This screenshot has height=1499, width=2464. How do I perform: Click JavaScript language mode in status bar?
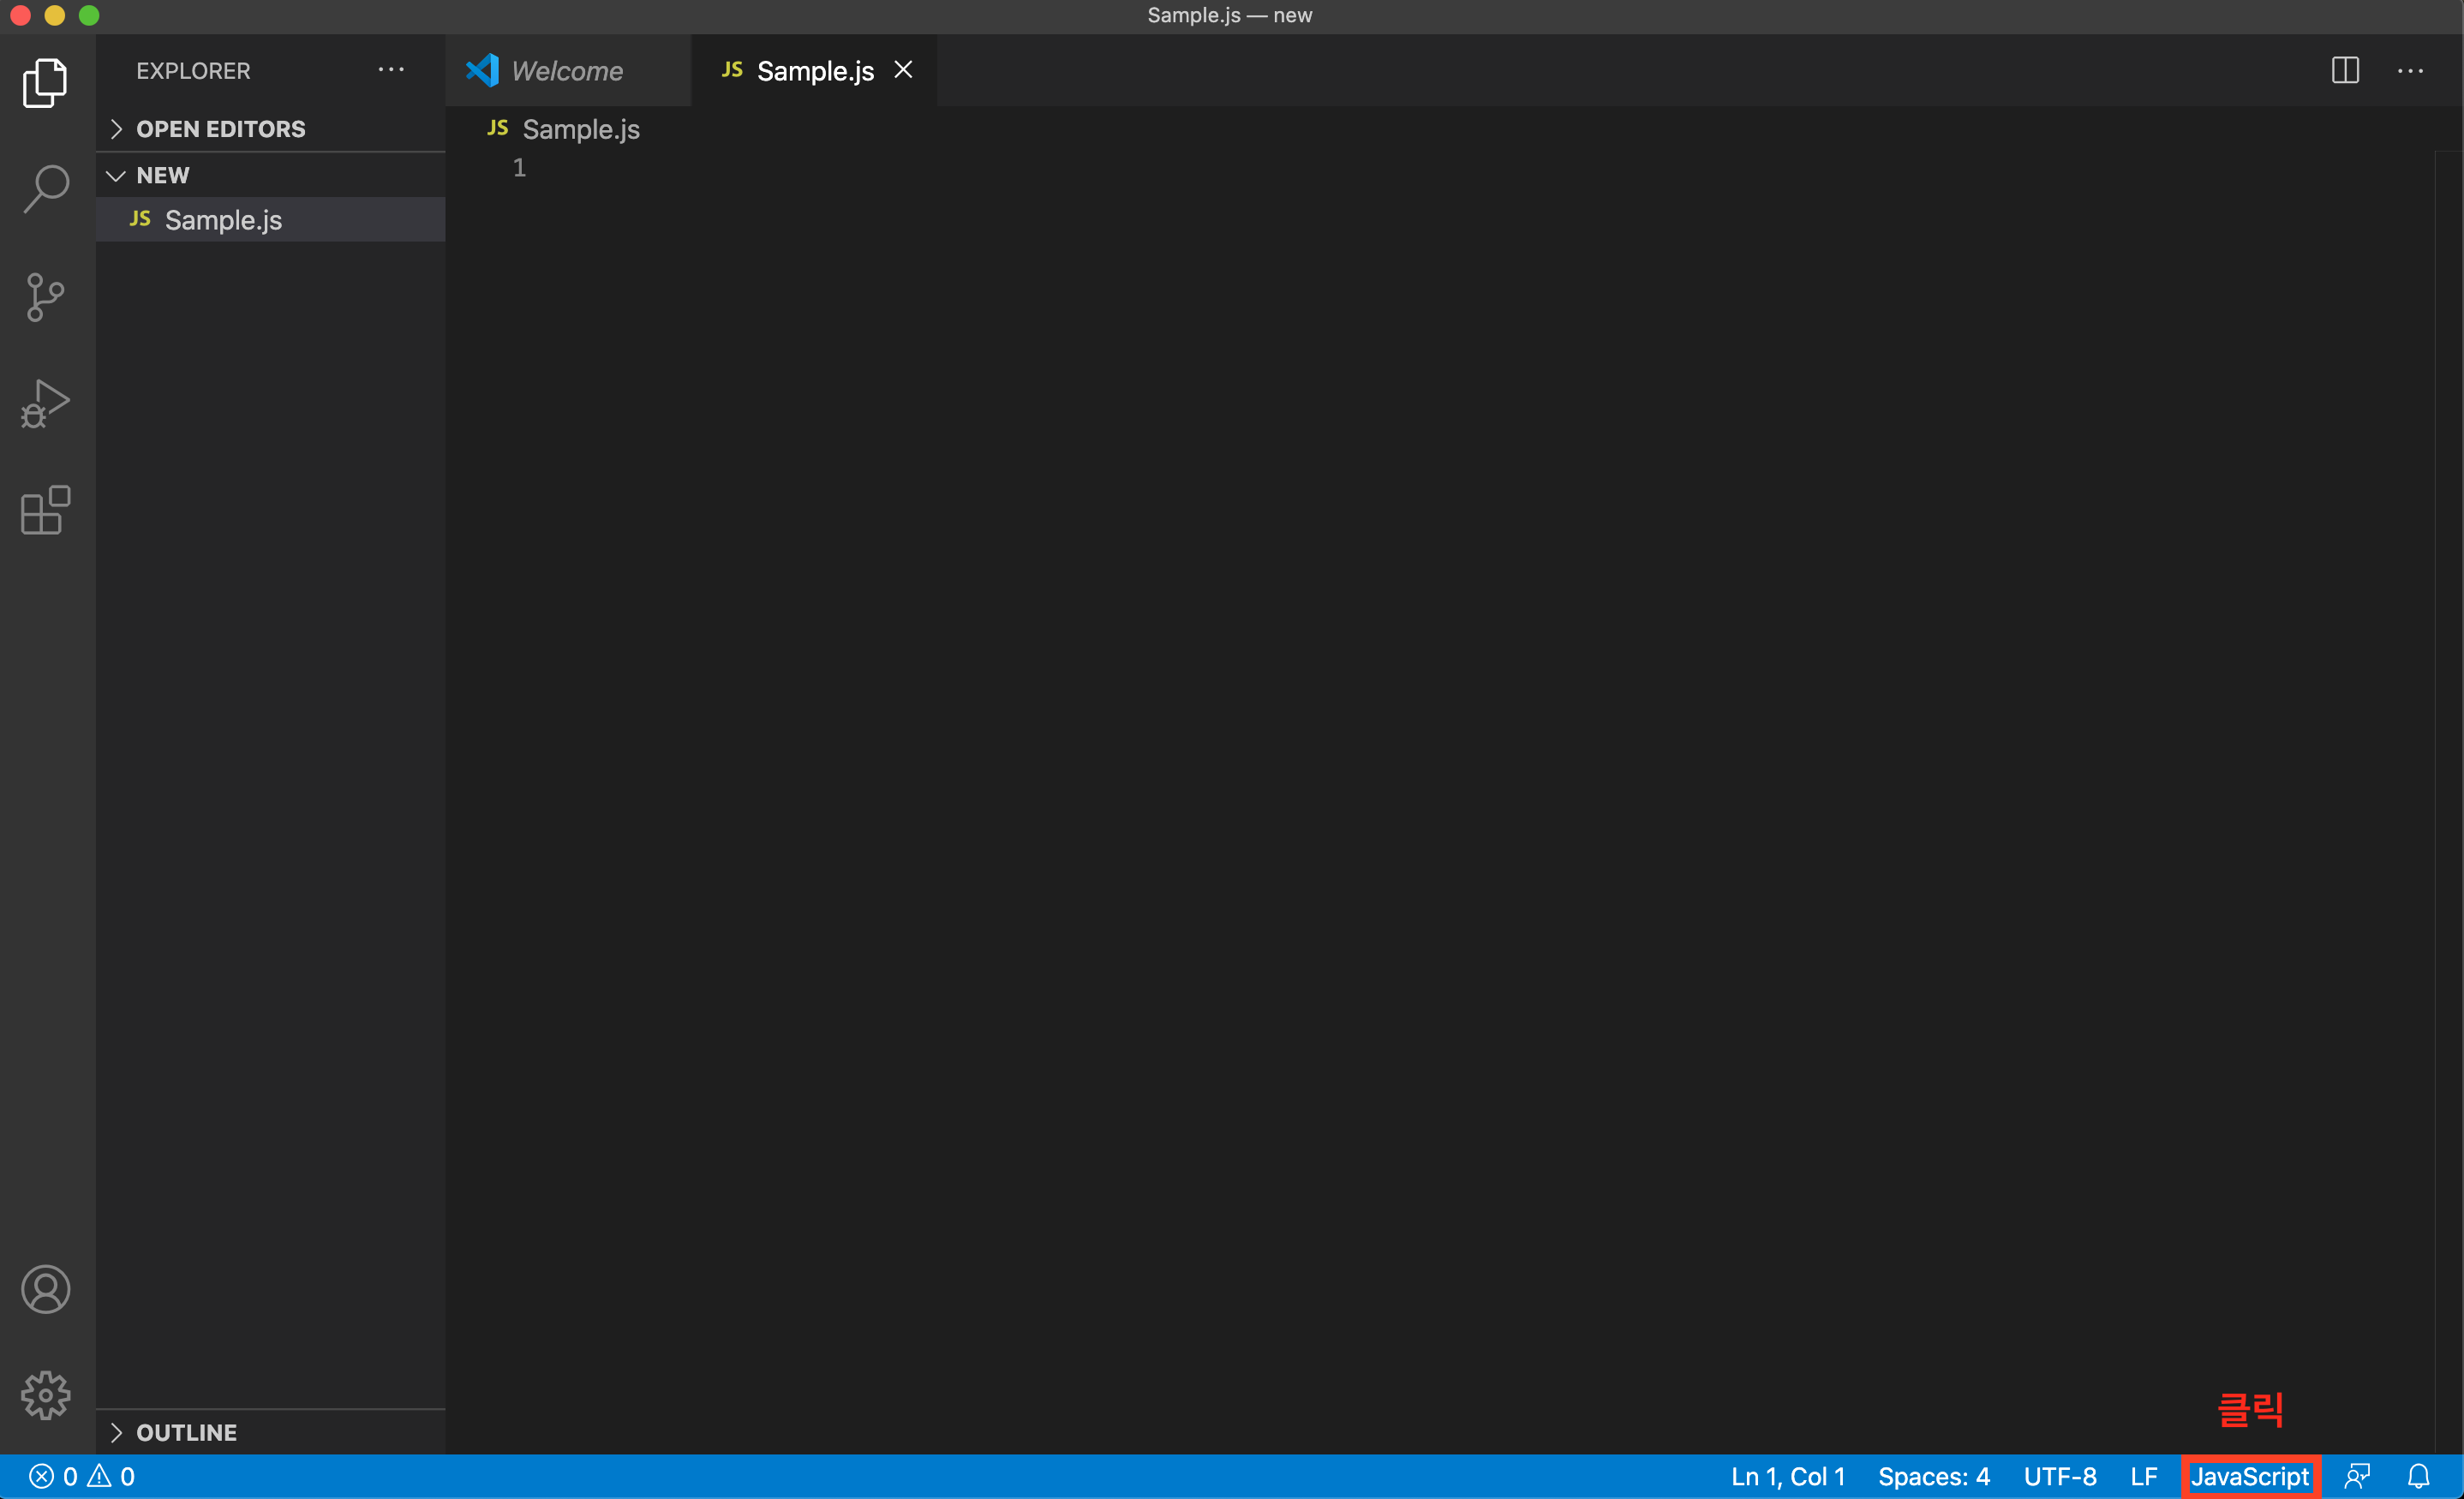click(2250, 1476)
